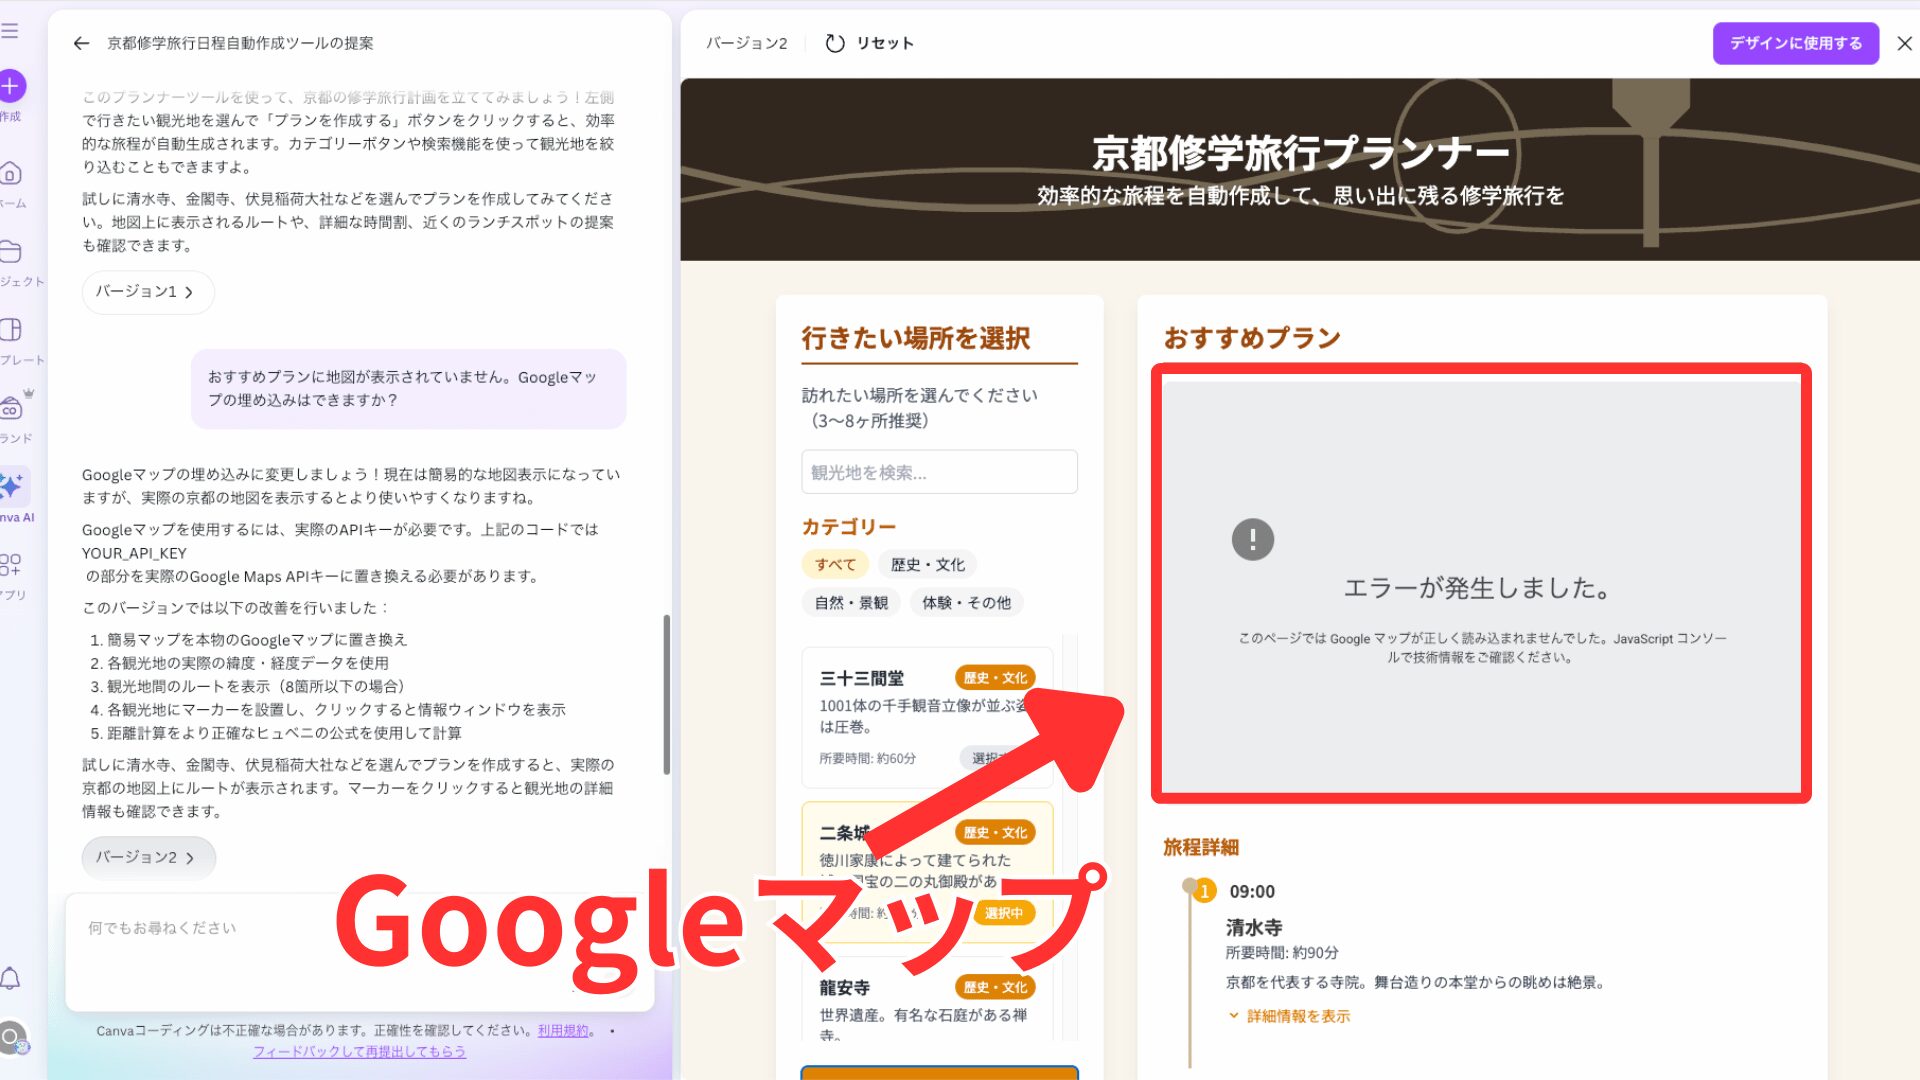Select the 三十三間堂 place card
Screen dimensions: 1920x1080
click(927, 717)
